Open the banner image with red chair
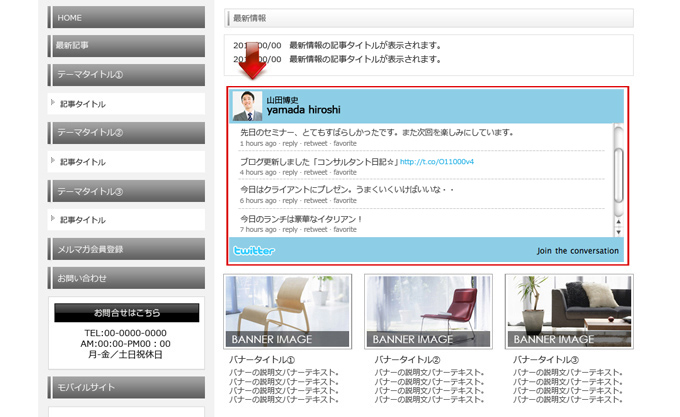Image resolution: width=680 pixels, height=417 pixels. (428, 311)
